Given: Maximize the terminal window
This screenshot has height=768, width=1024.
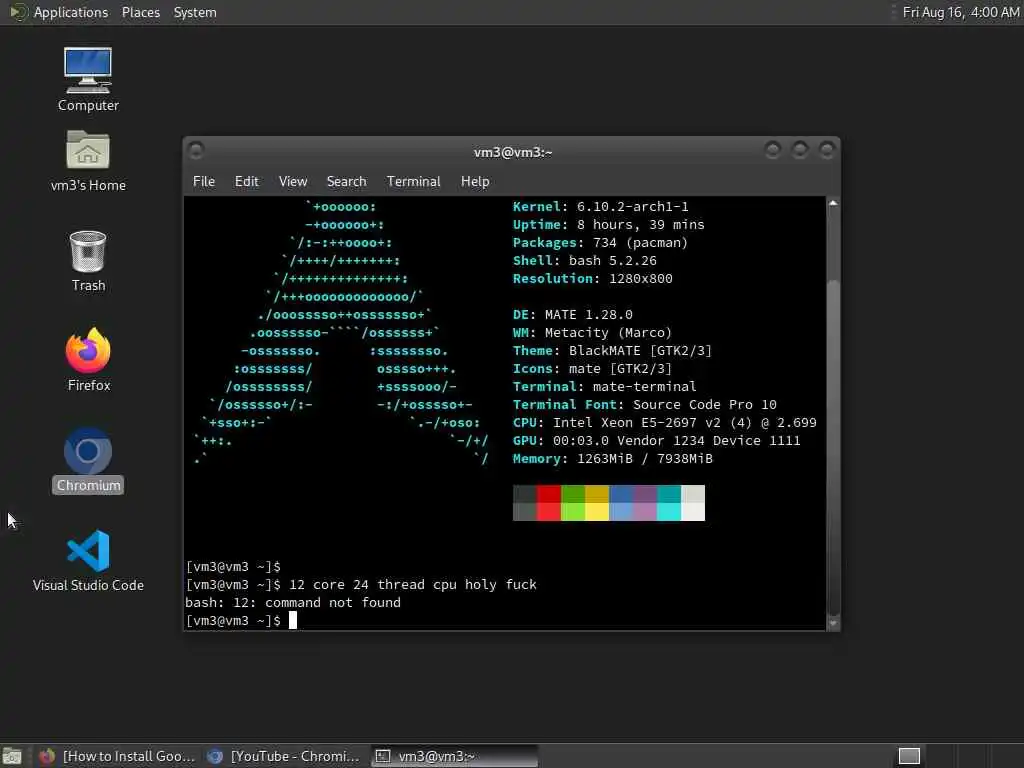Looking at the screenshot, I should tap(800, 151).
